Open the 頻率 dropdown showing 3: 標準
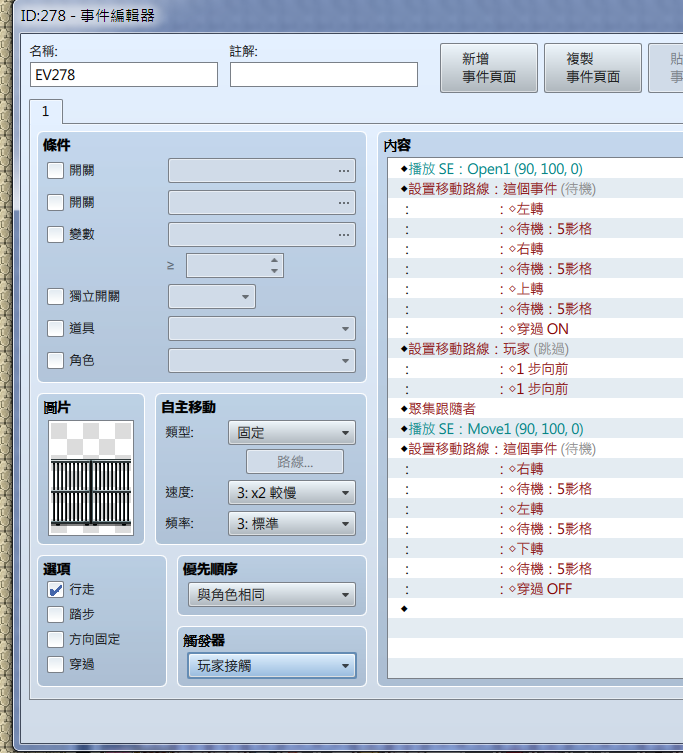This screenshot has width=683, height=753. coord(292,523)
